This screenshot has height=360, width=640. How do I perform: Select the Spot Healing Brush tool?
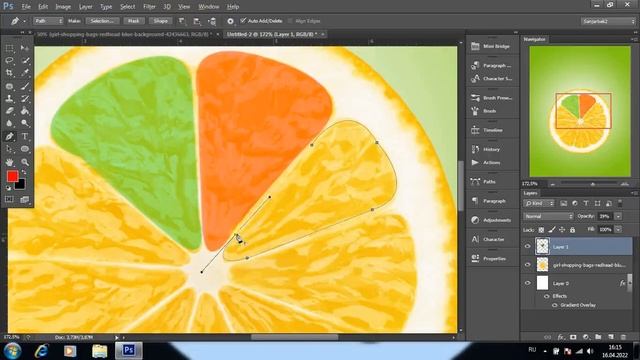click(x=9, y=86)
